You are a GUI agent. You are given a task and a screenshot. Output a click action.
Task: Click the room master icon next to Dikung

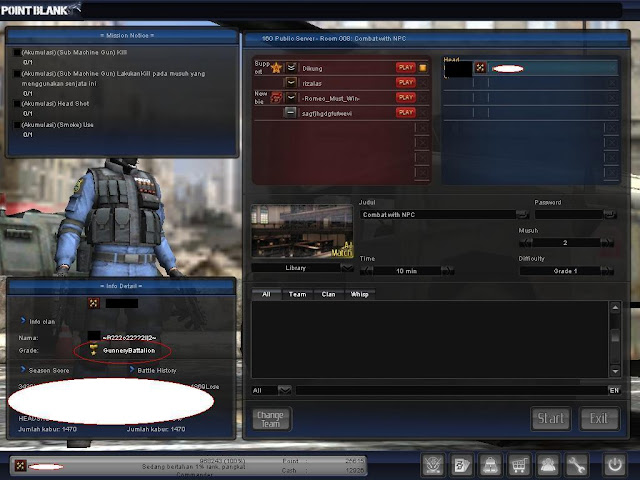pos(423,68)
